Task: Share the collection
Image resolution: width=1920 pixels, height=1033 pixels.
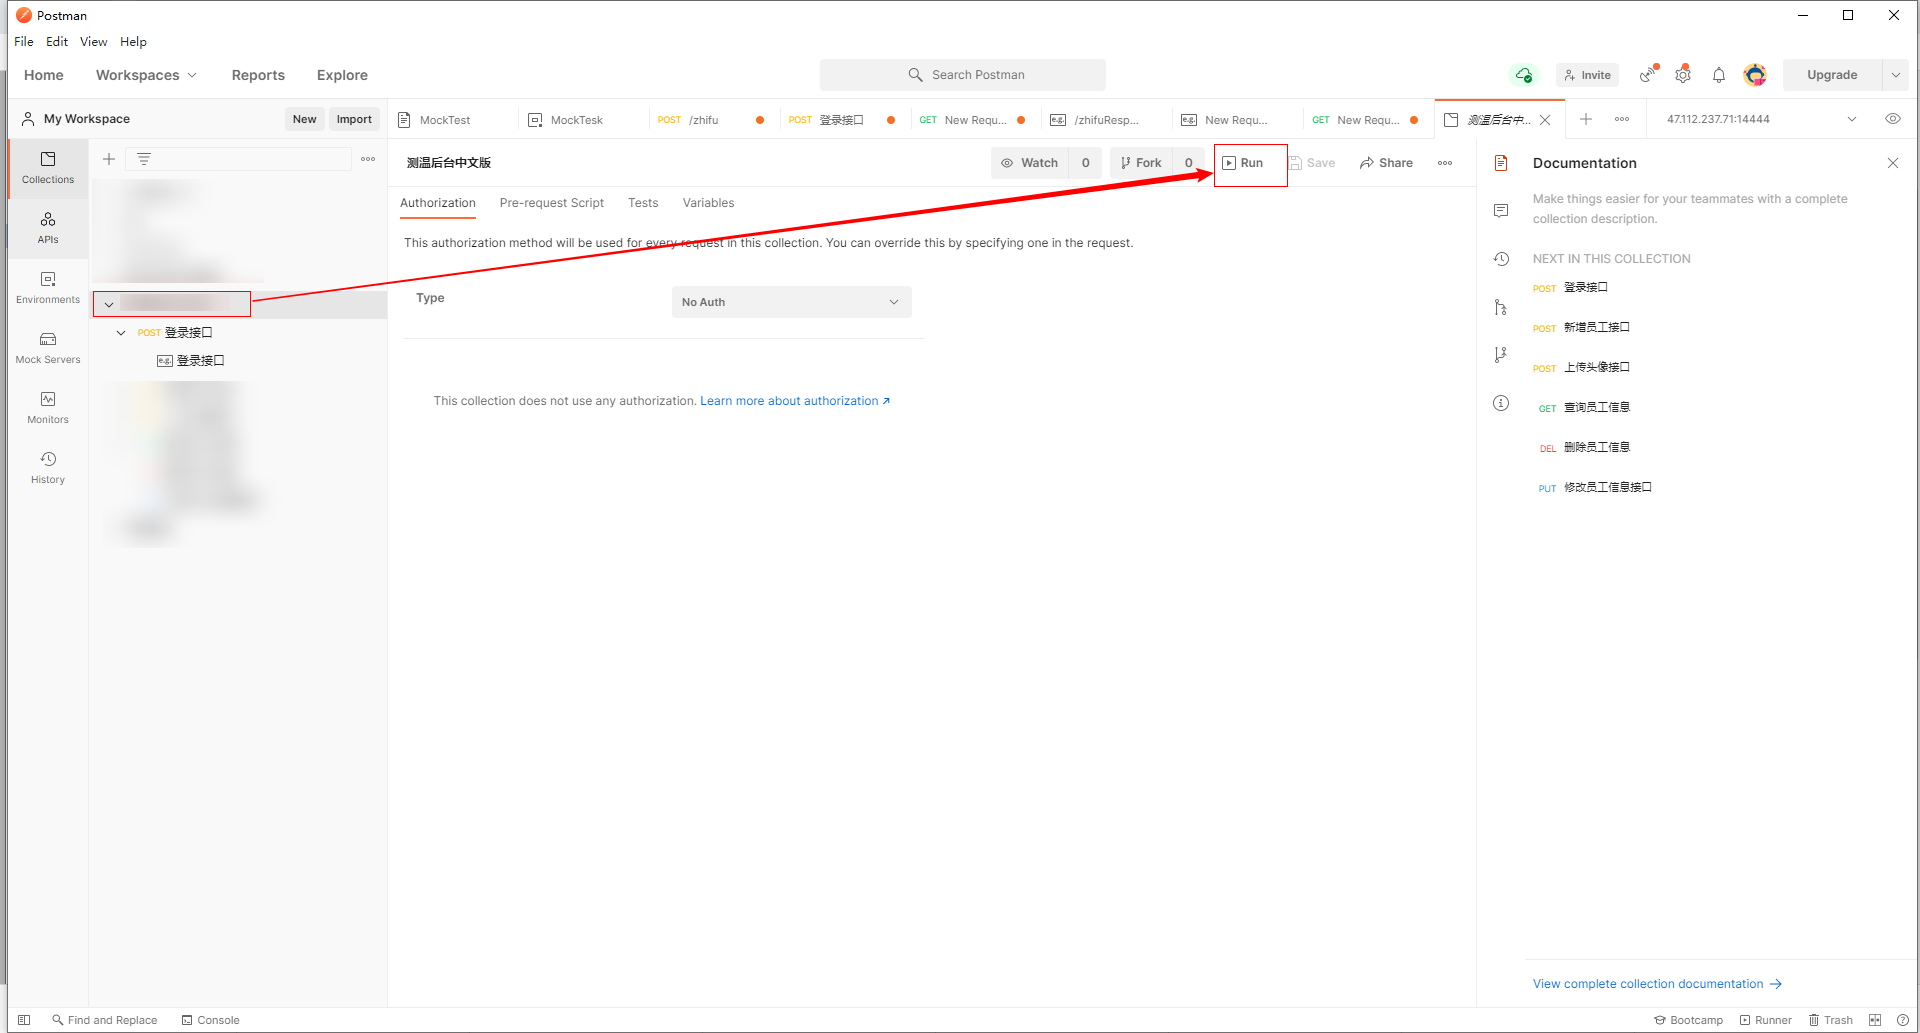Action: [1386, 163]
